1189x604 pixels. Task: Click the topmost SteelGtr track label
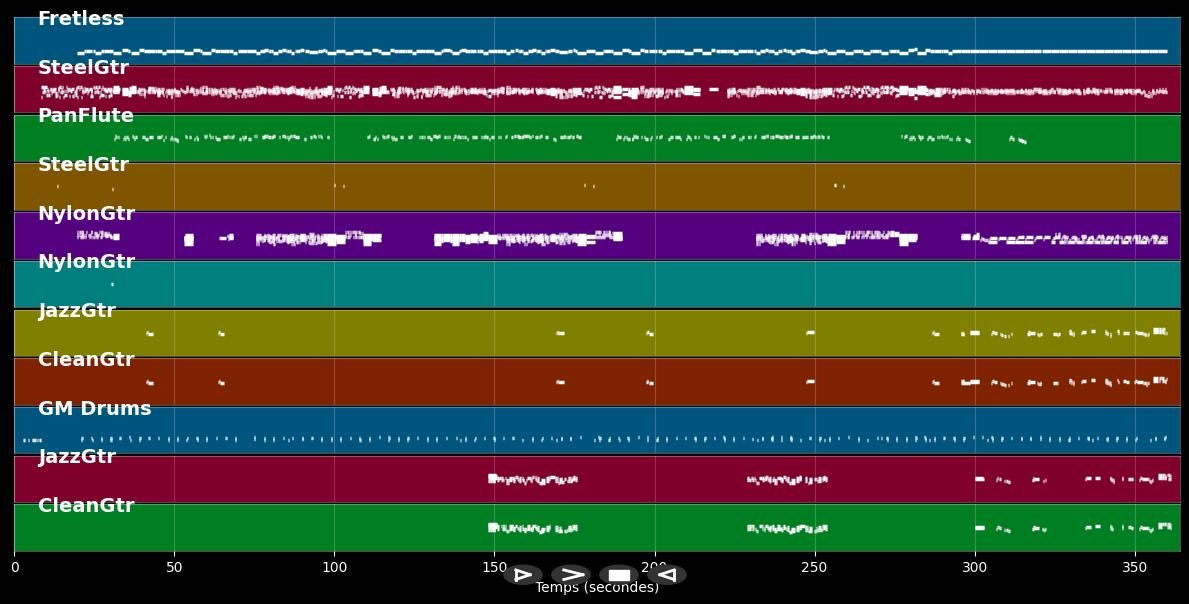tap(83, 68)
